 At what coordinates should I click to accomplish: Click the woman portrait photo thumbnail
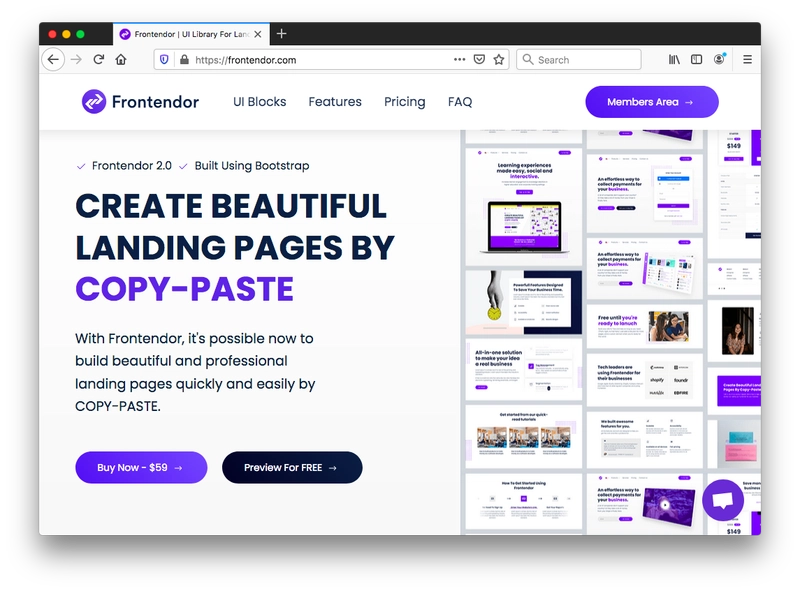[x=737, y=331]
